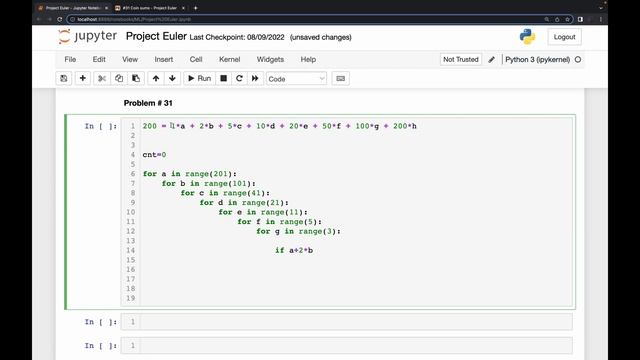
Task: Move the selected cell down
Action: coord(172,78)
